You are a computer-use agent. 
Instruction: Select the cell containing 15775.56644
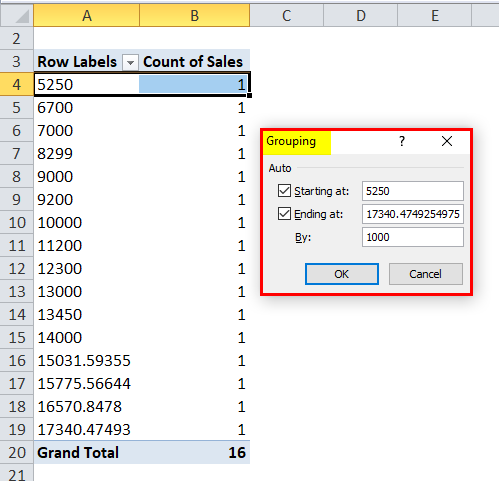(87, 384)
